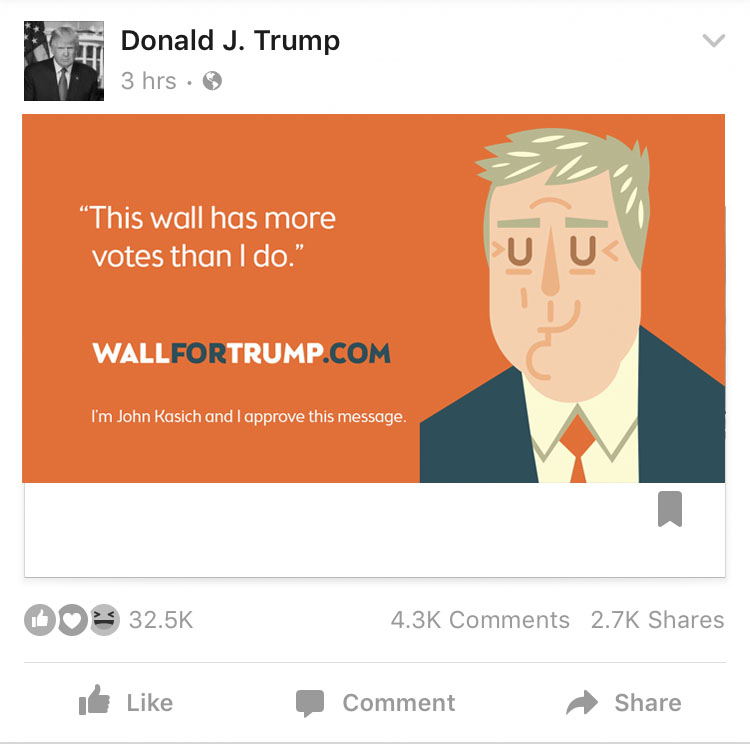Save post with the bookmark icon
This screenshot has width=750, height=744.
click(x=670, y=509)
